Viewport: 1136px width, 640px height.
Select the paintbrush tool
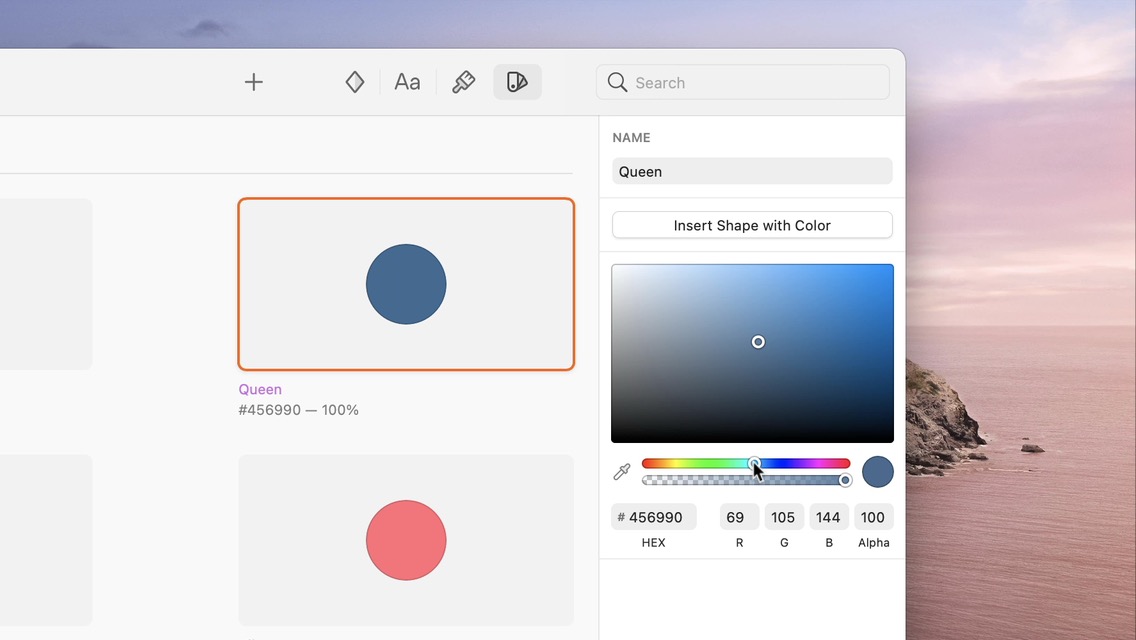pyautogui.click(x=462, y=82)
